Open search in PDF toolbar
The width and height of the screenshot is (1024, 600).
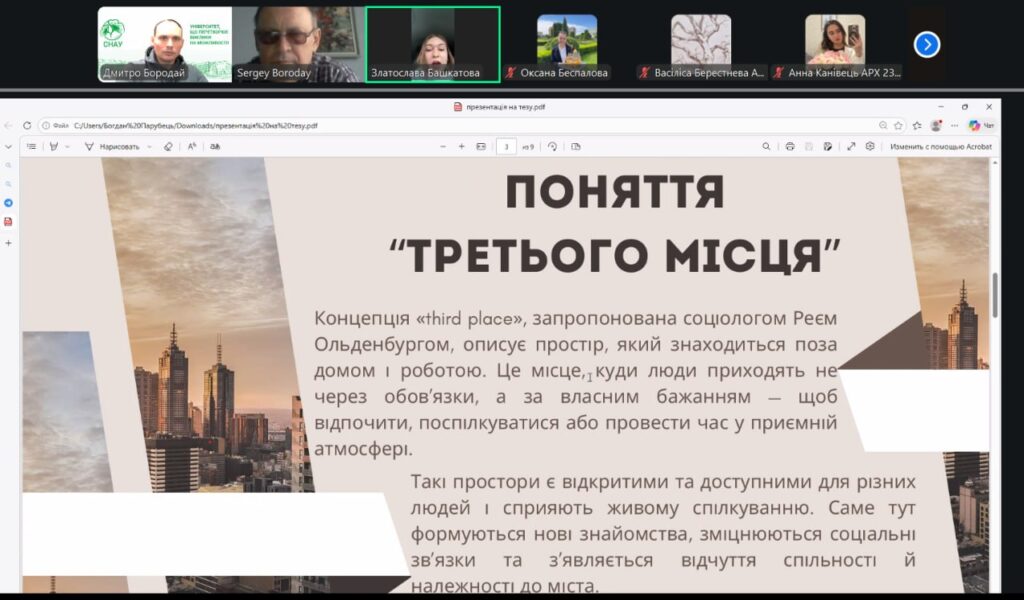coord(766,146)
